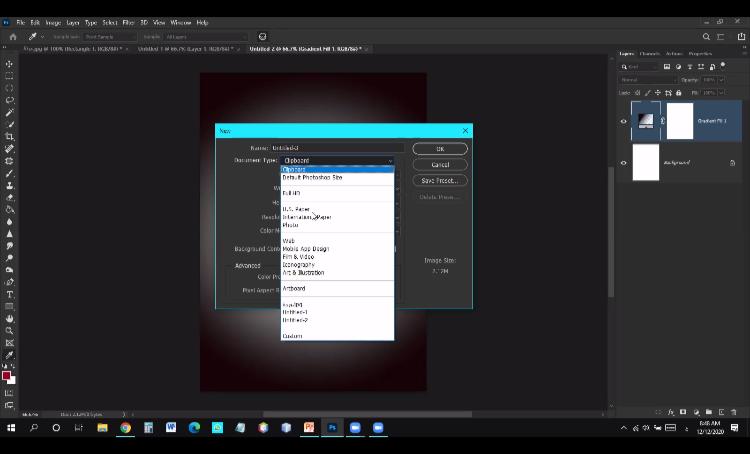Choose Film & Video from the list
The height and width of the screenshot is (454, 750).
pyautogui.click(x=299, y=257)
